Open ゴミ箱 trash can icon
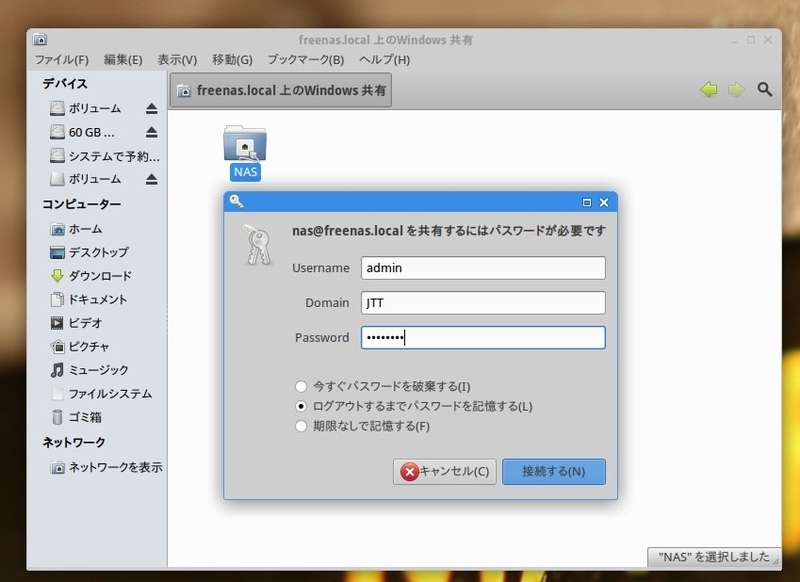The image size is (800, 582). point(57,417)
